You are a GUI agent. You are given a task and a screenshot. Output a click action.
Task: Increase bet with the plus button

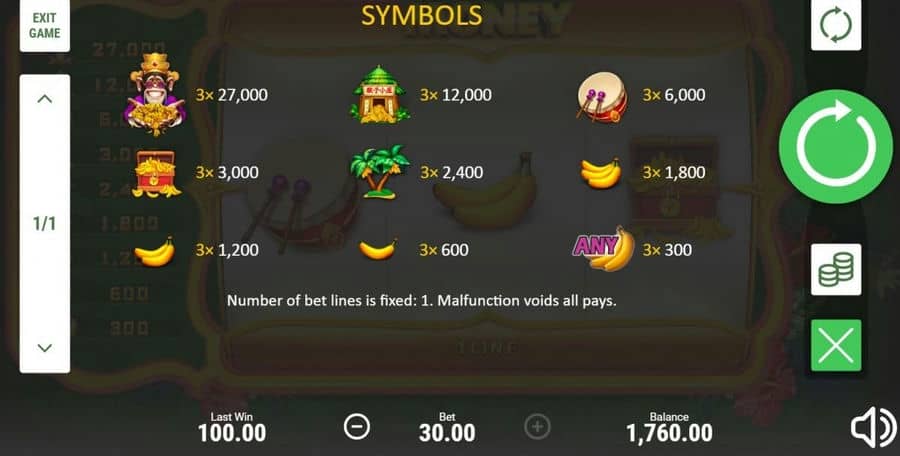tap(537, 427)
